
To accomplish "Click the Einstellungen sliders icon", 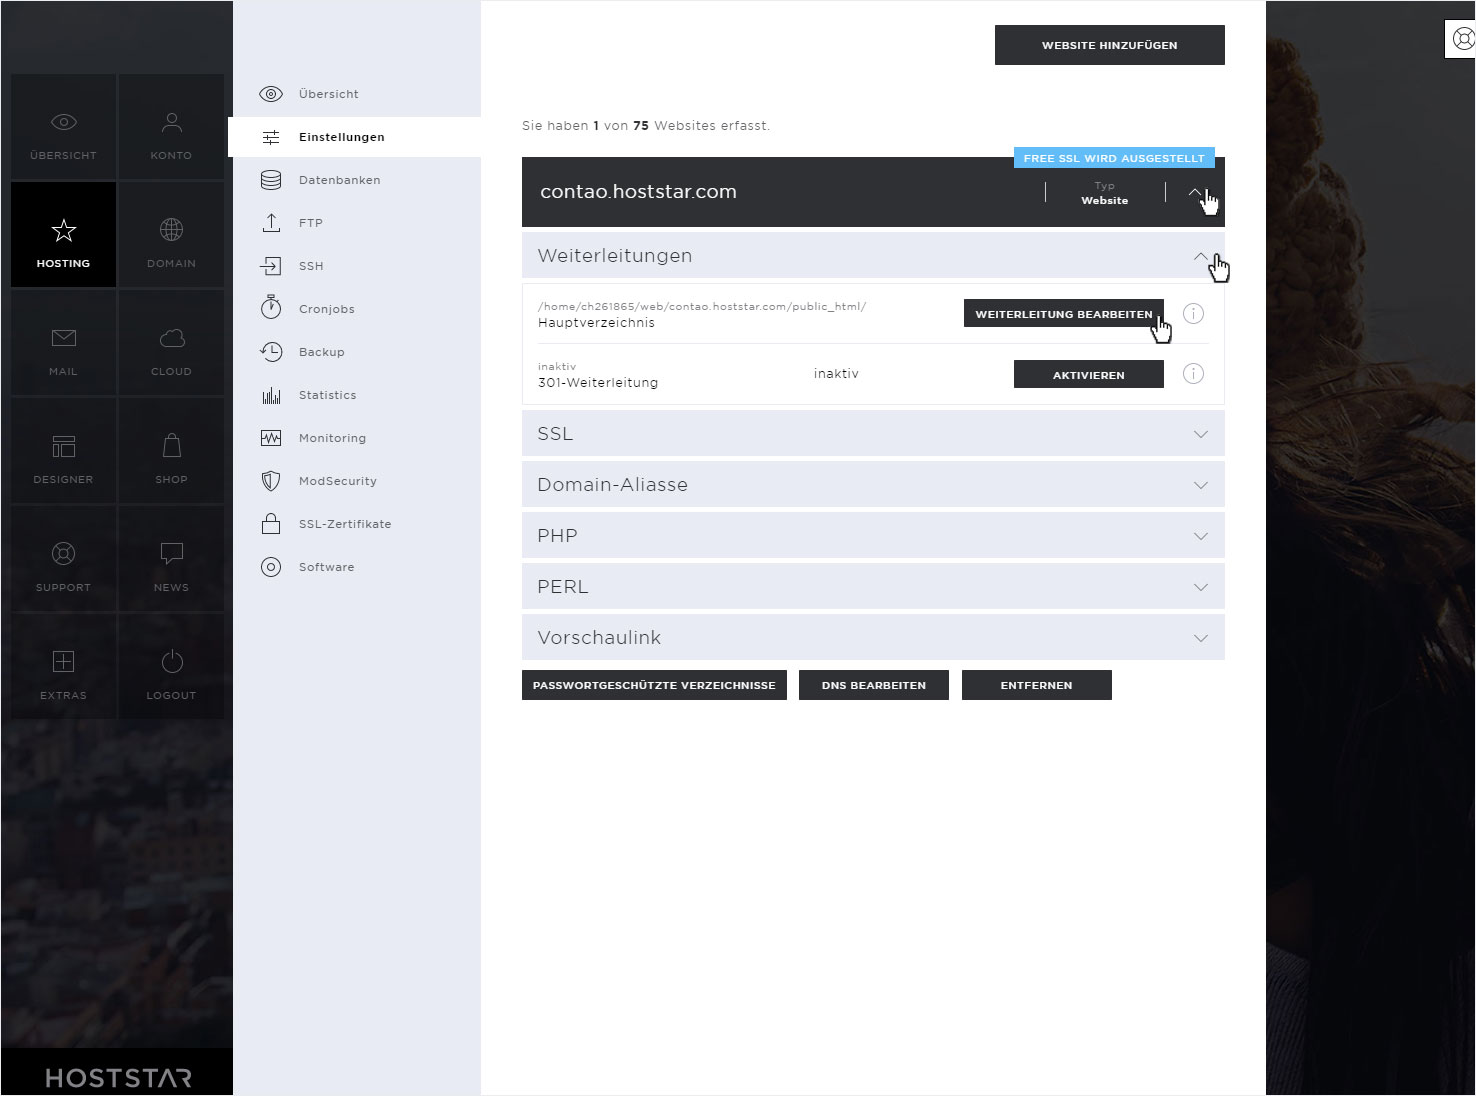I will tap(271, 137).
